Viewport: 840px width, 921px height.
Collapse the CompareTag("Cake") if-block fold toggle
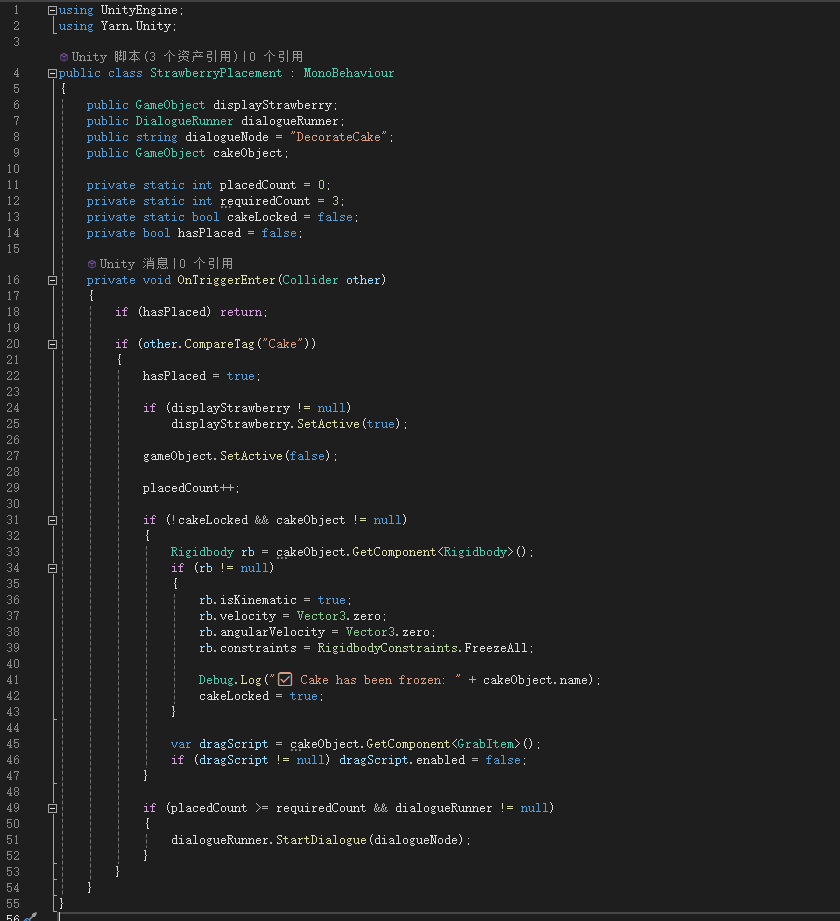coord(52,345)
